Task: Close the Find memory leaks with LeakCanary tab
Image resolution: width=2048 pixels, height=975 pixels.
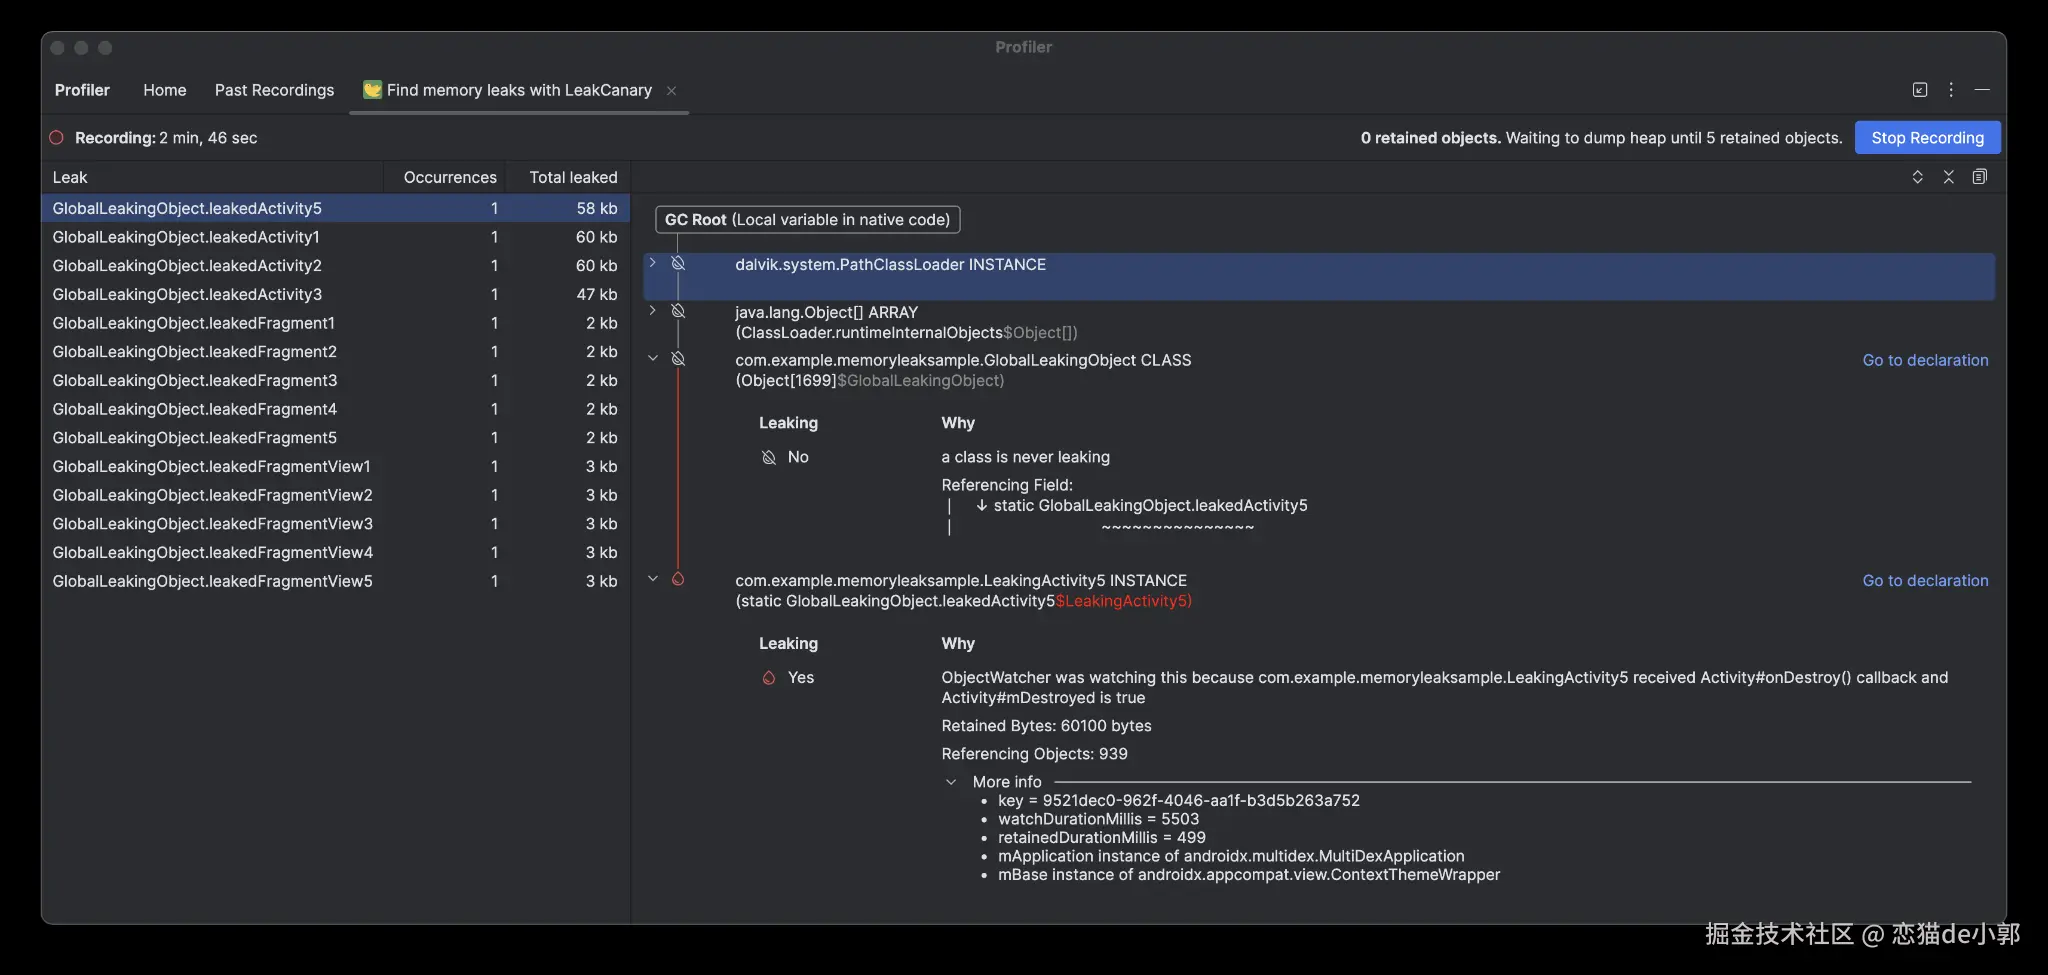Action: click(x=671, y=91)
